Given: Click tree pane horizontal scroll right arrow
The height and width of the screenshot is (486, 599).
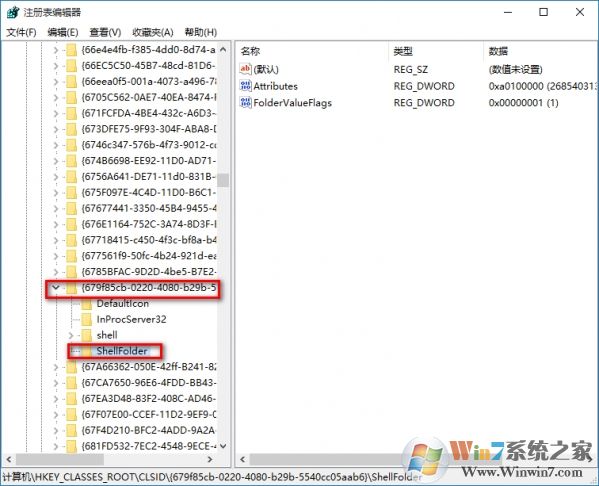Looking at the screenshot, I should [210, 459].
